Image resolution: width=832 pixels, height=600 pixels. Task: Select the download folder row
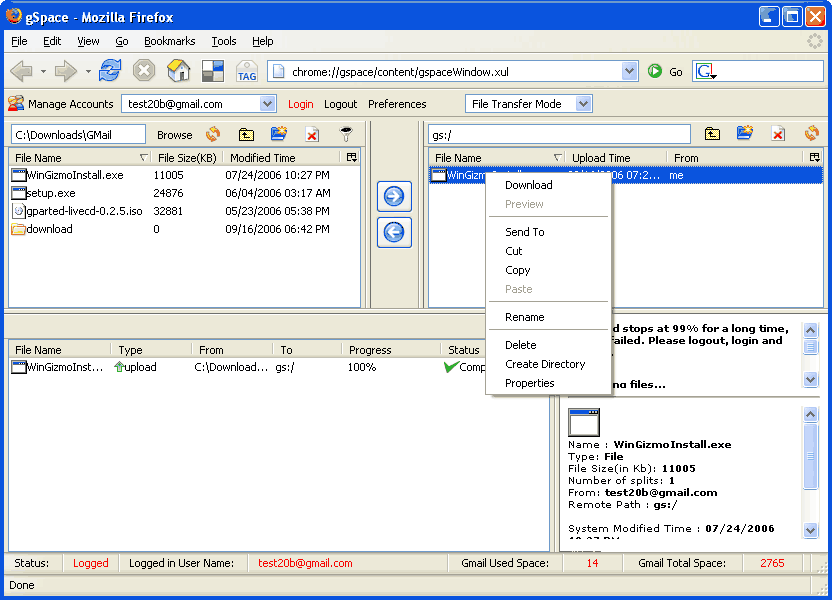[185, 229]
